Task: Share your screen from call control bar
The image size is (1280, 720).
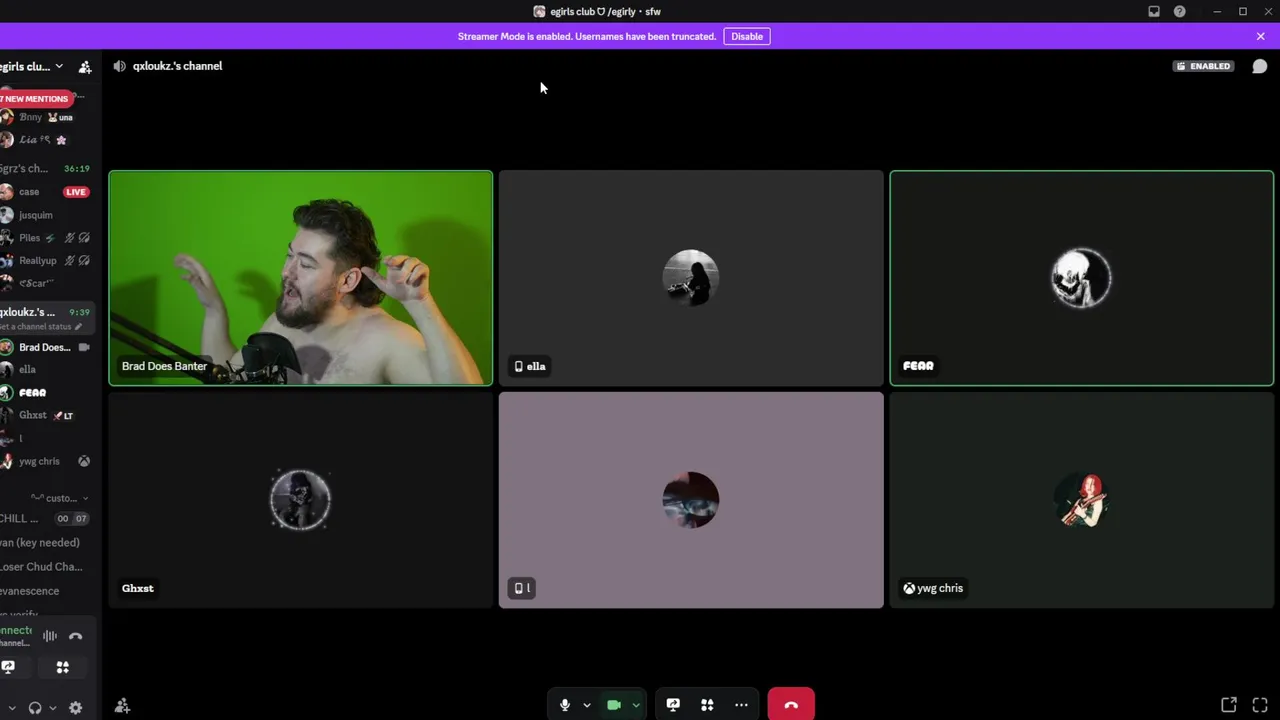Action: click(673, 705)
